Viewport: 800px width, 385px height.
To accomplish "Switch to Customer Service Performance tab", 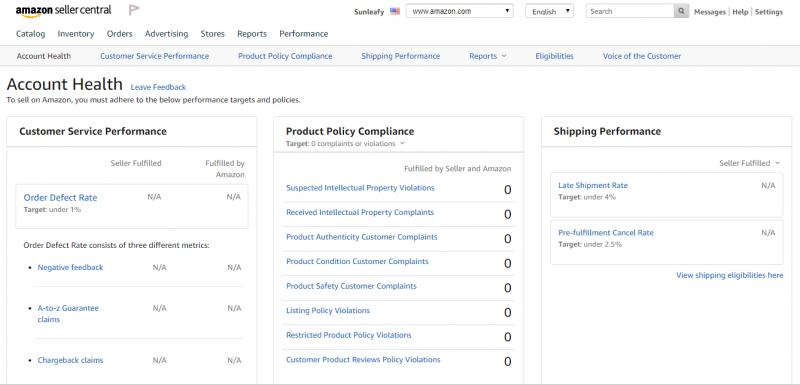I will coord(155,56).
